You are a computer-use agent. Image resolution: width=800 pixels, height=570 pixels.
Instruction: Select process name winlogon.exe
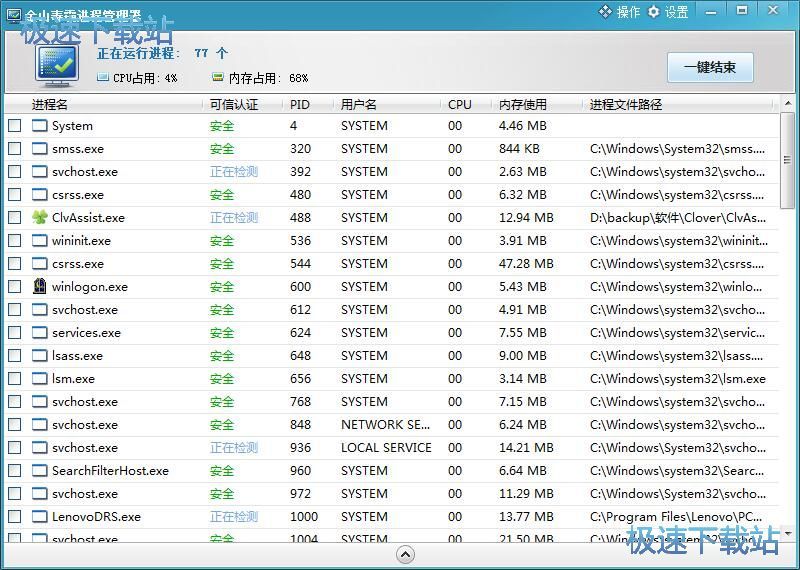click(90, 287)
